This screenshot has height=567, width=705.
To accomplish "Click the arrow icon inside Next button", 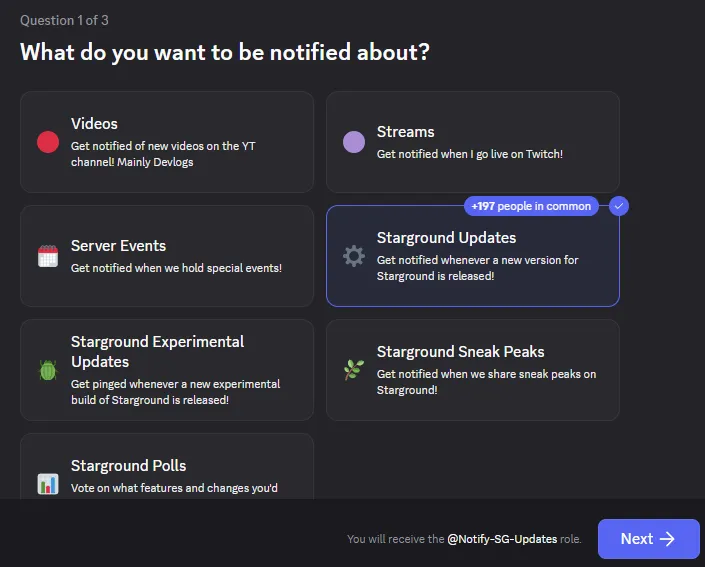I will pos(667,539).
